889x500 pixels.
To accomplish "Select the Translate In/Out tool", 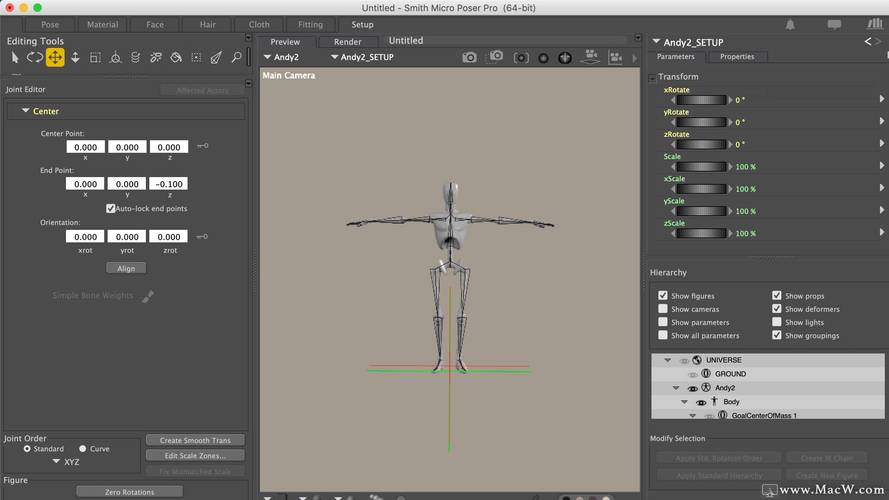I will [75, 58].
